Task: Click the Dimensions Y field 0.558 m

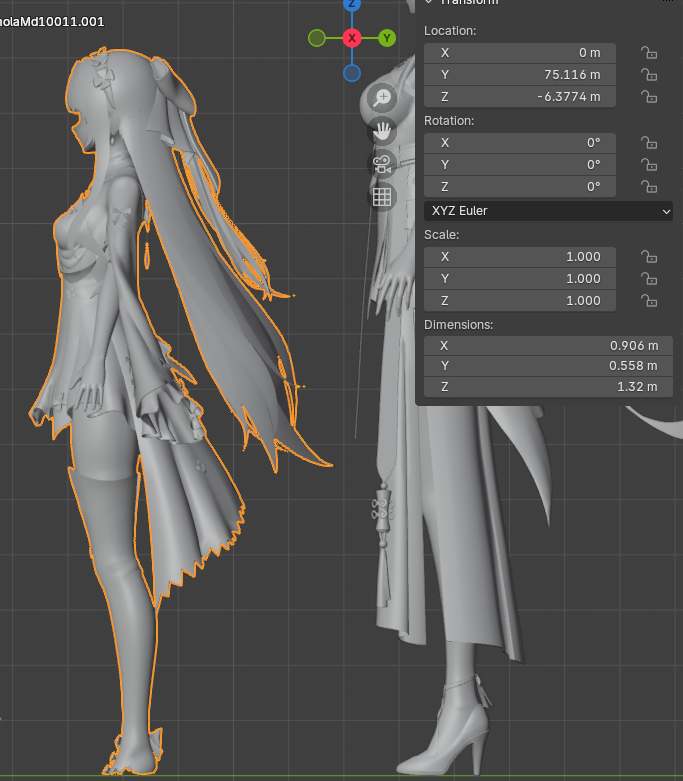Action: (548, 366)
